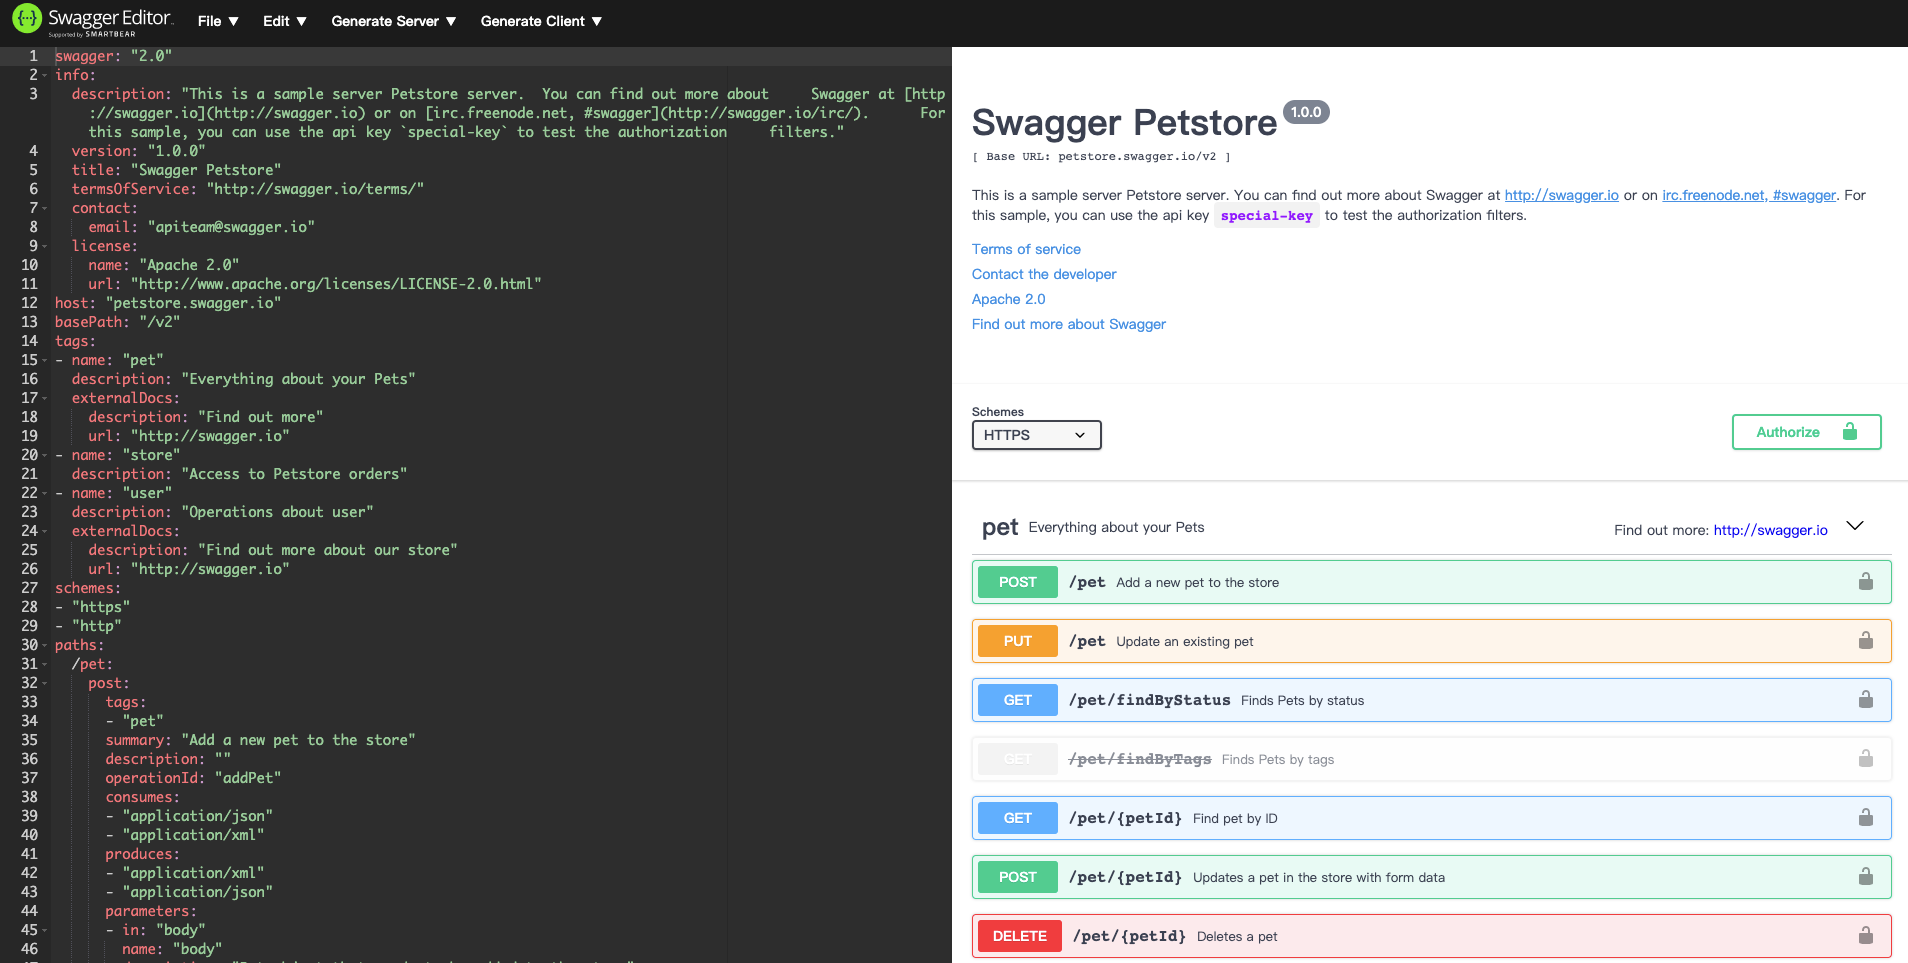The width and height of the screenshot is (1908, 963).
Task: Click the Authorize button
Action: click(x=1806, y=432)
